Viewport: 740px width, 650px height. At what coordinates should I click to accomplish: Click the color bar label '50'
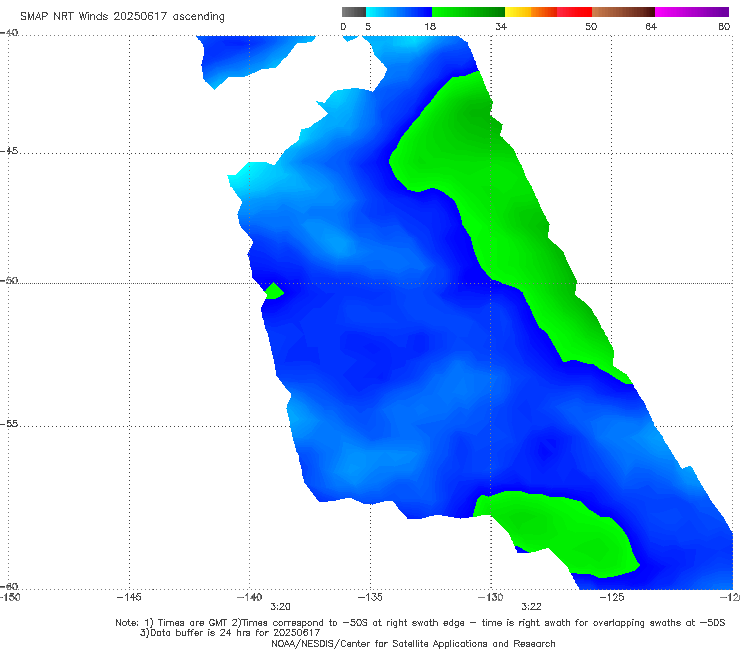(591, 26)
